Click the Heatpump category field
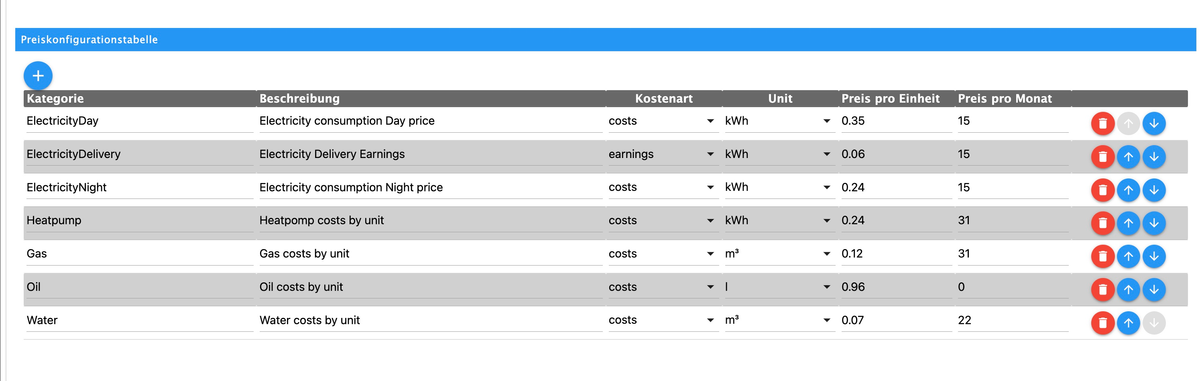Image resolution: width=1200 pixels, height=381 pixels. (x=138, y=221)
